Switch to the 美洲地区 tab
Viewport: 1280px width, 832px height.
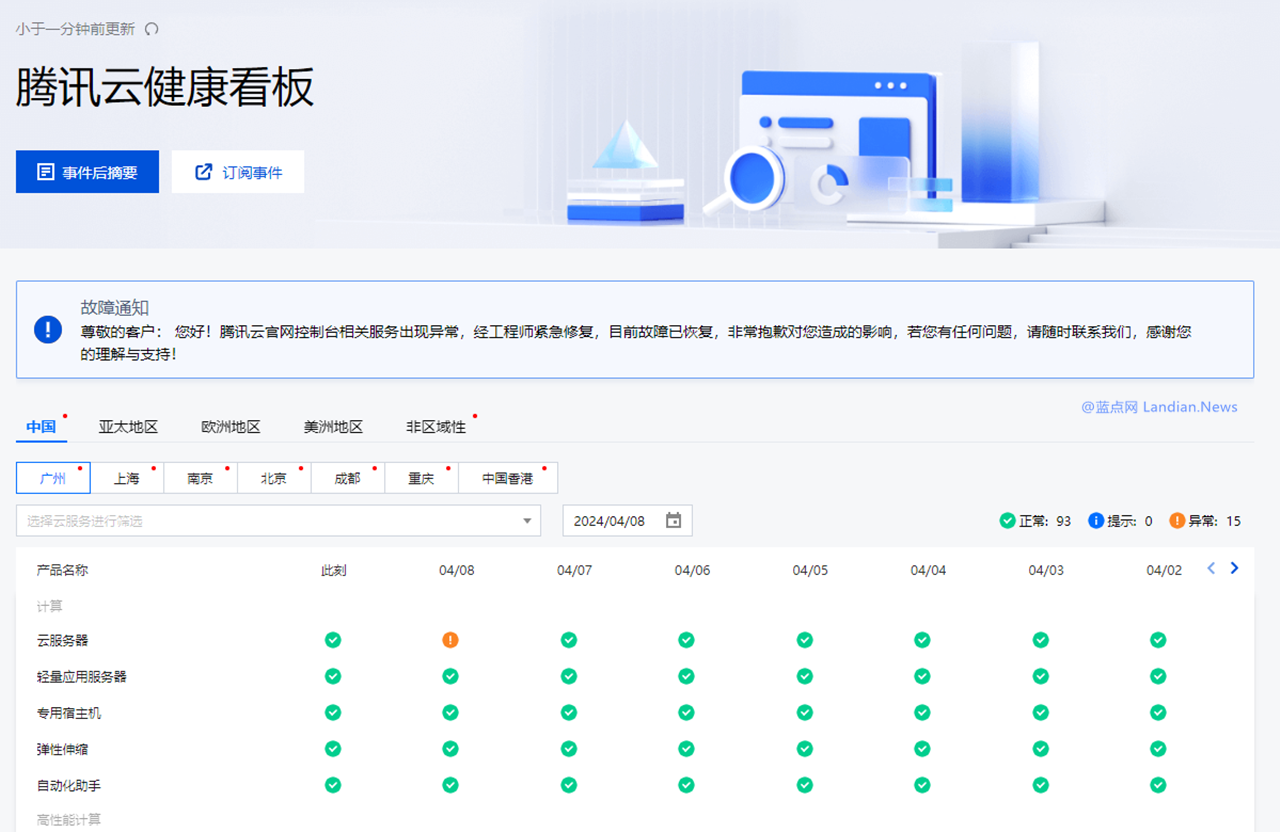tap(333, 427)
